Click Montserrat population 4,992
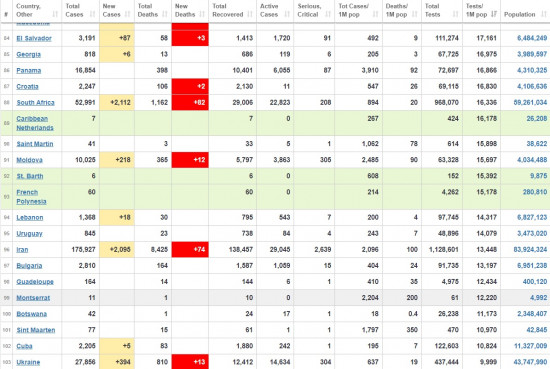 (x=538, y=298)
